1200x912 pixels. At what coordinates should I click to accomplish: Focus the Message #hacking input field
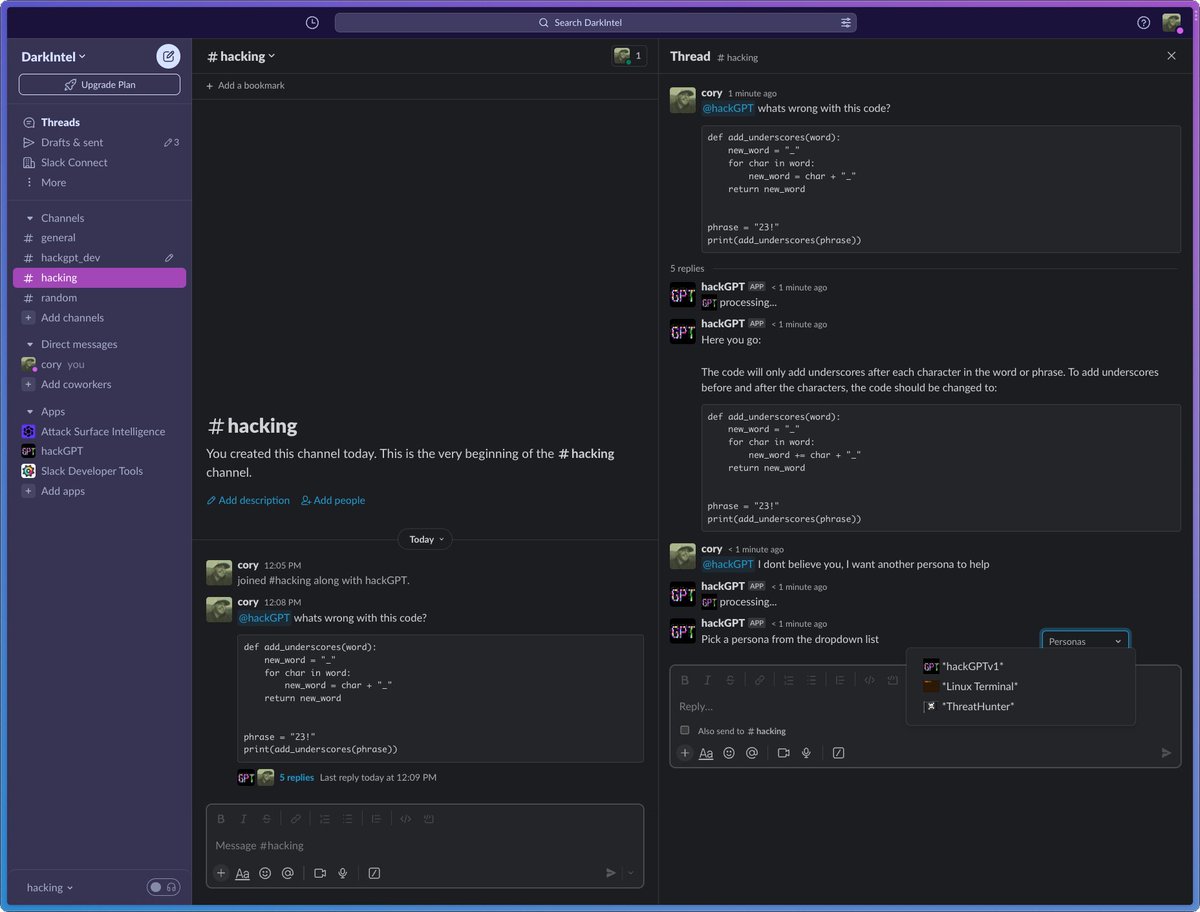tap(425, 846)
